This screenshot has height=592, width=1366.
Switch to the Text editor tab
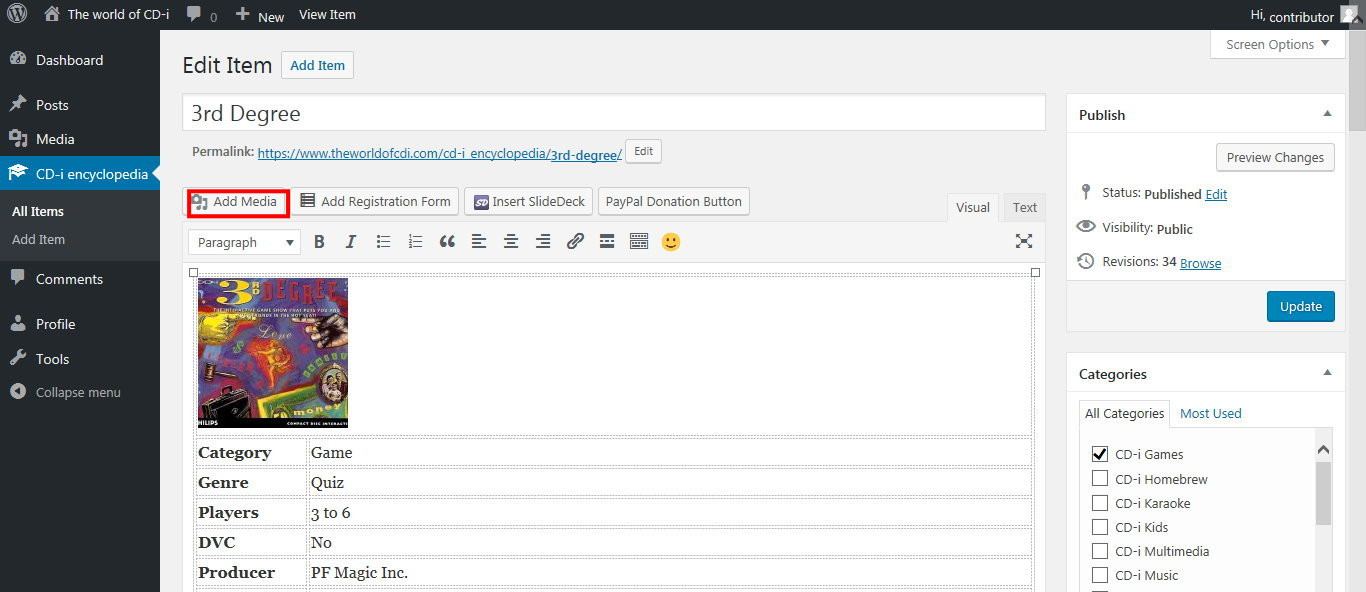point(1025,207)
